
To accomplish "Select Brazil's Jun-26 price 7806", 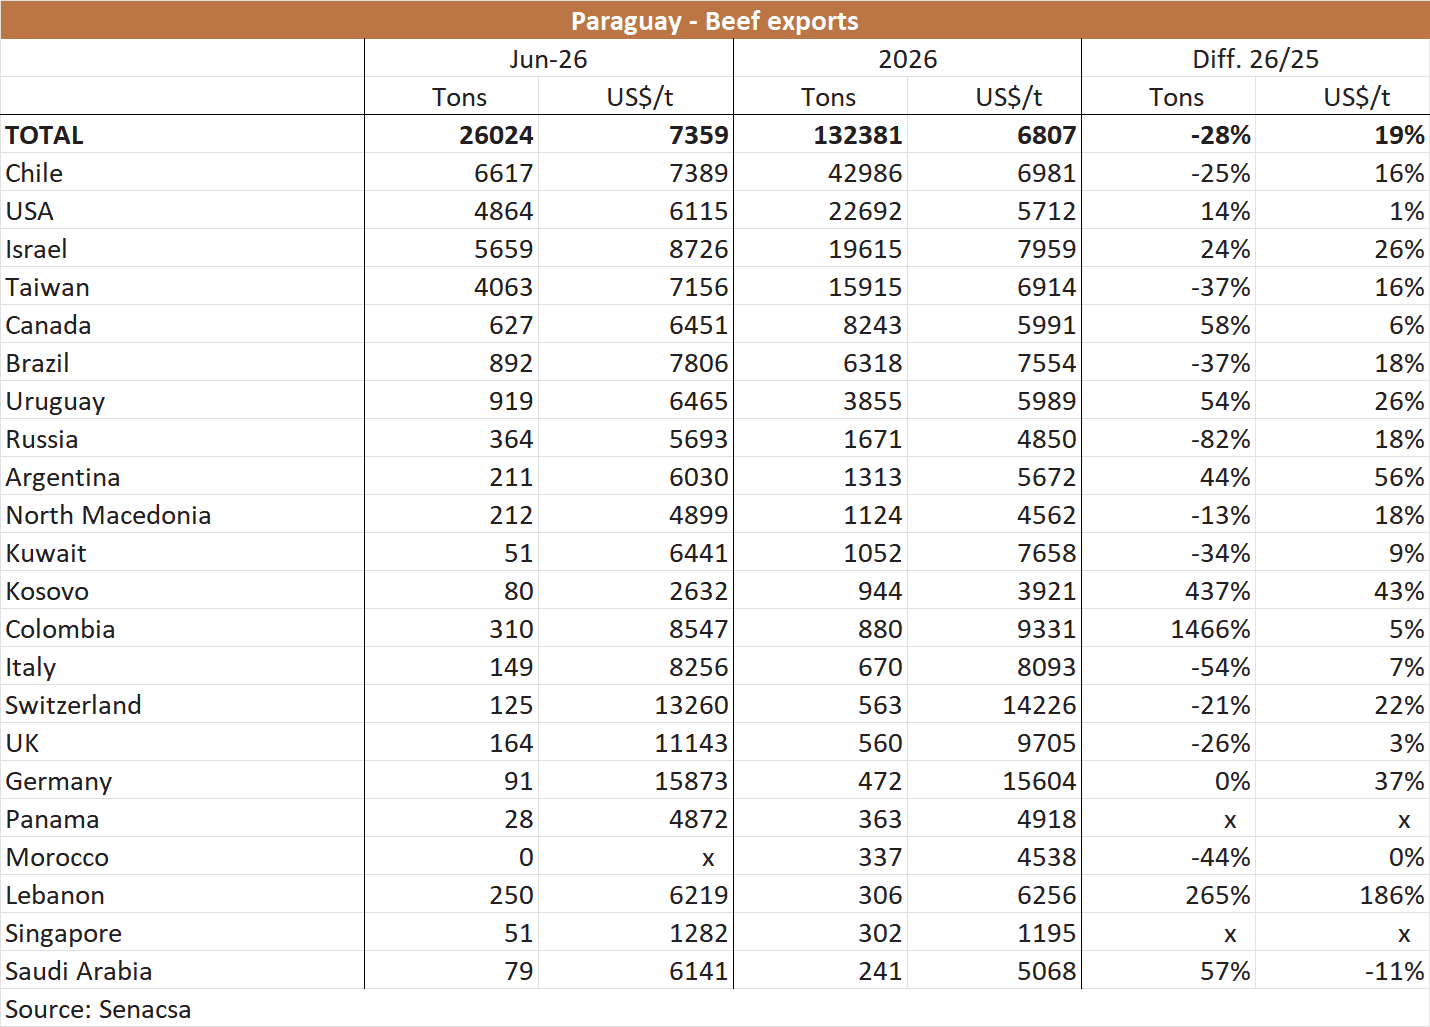I will (698, 363).
